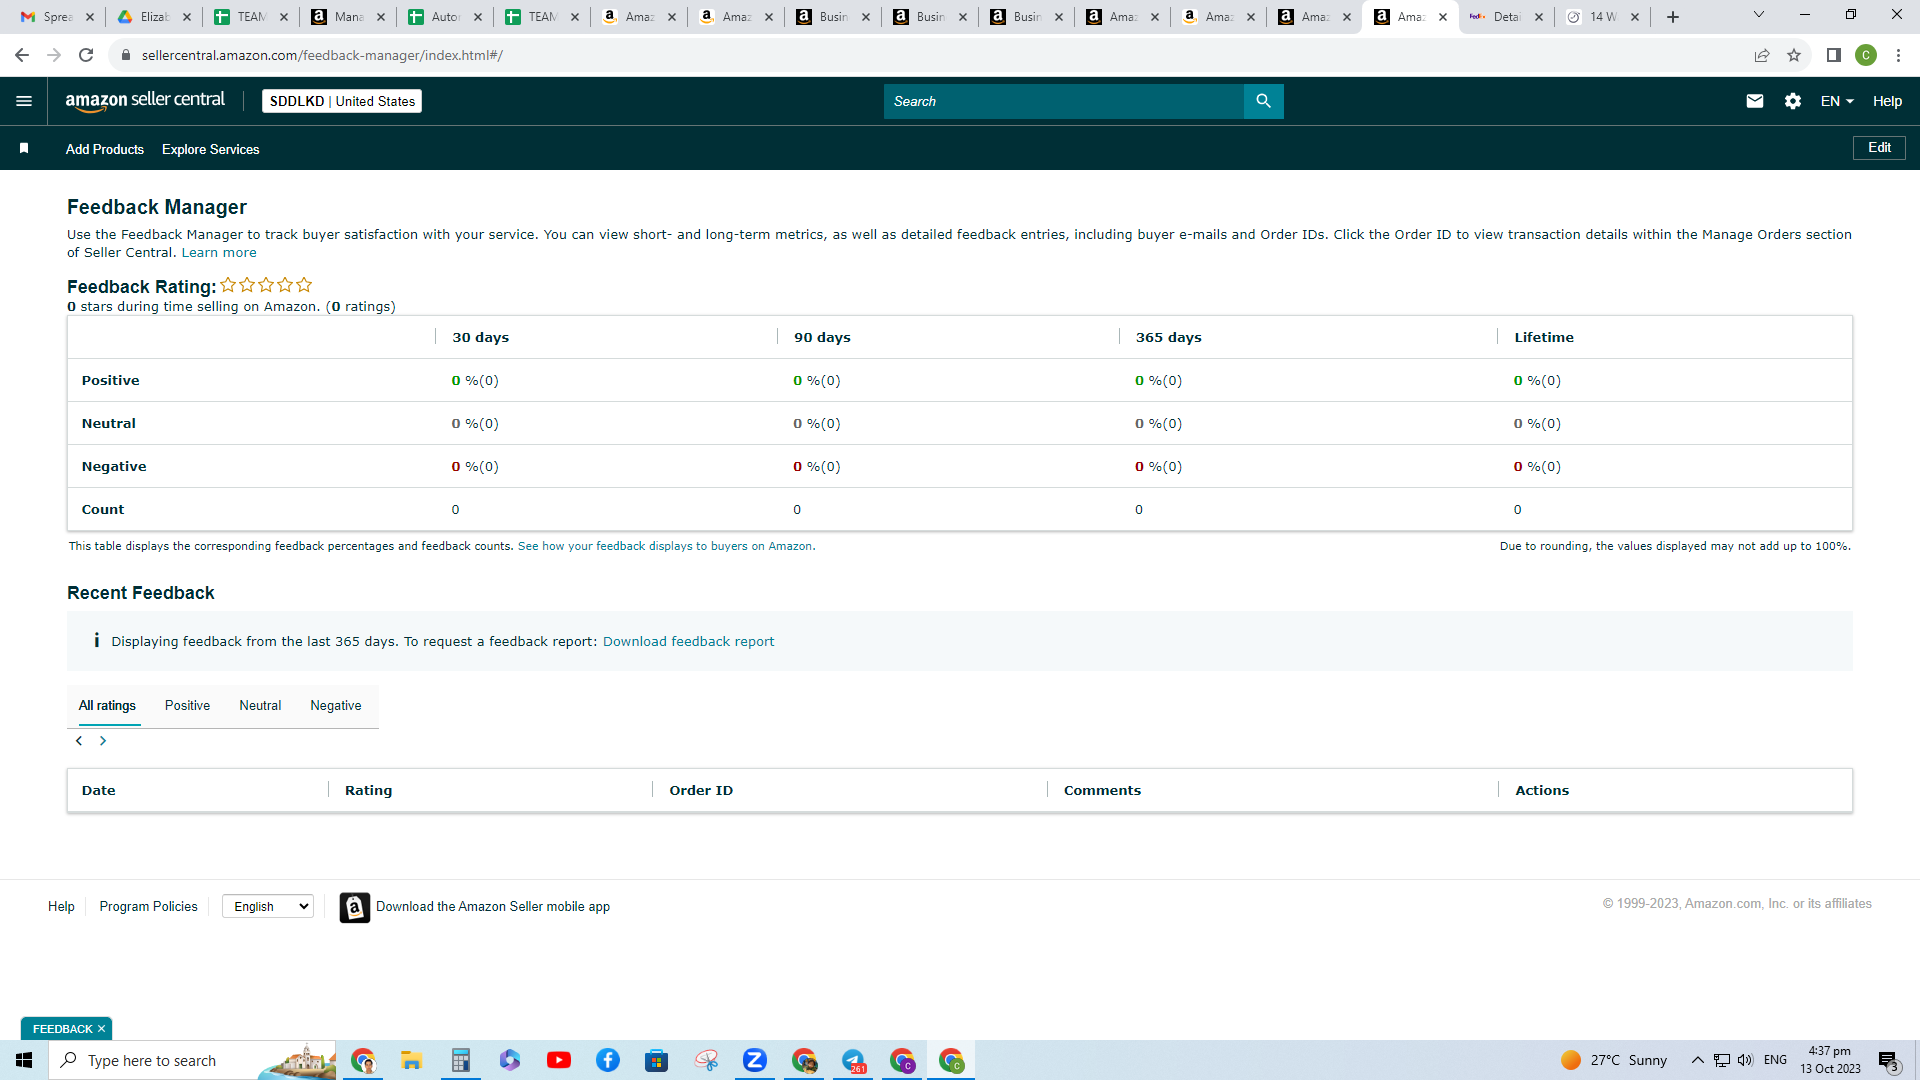Close the FEEDBACK floating tag

point(101,1029)
